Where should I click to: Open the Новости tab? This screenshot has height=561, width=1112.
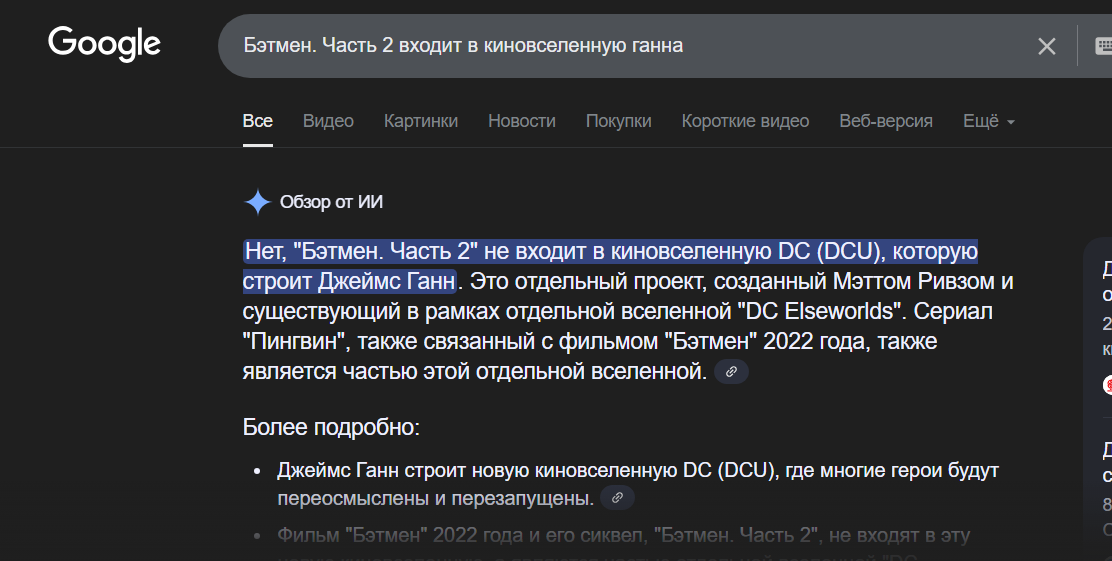pyautogui.click(x=522, y=121)
